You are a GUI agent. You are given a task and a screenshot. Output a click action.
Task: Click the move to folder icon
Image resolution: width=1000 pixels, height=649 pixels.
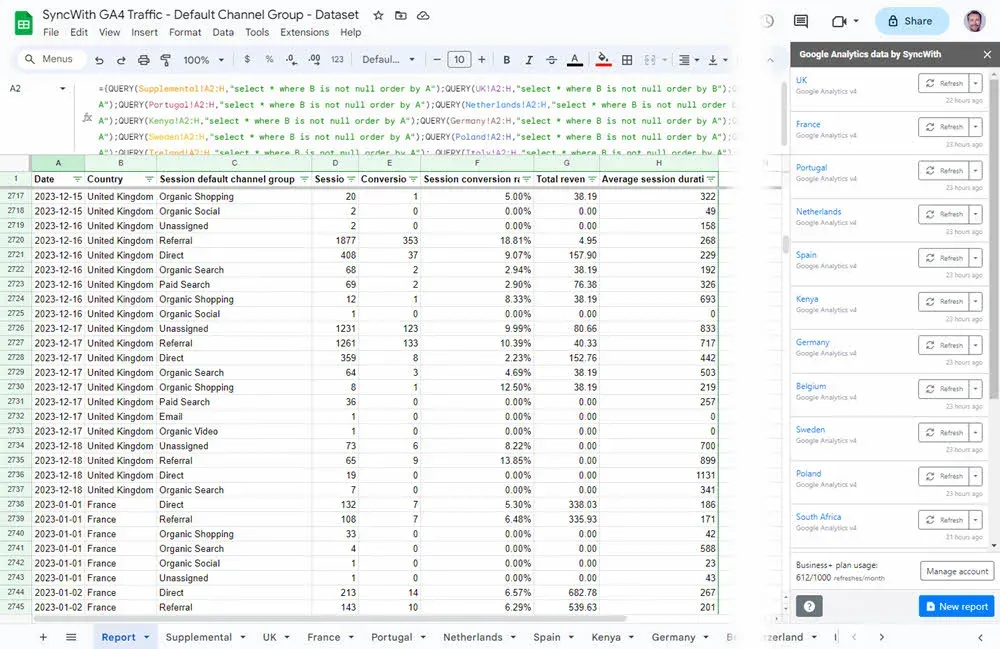pyautogui.click(x=401, y=15)
